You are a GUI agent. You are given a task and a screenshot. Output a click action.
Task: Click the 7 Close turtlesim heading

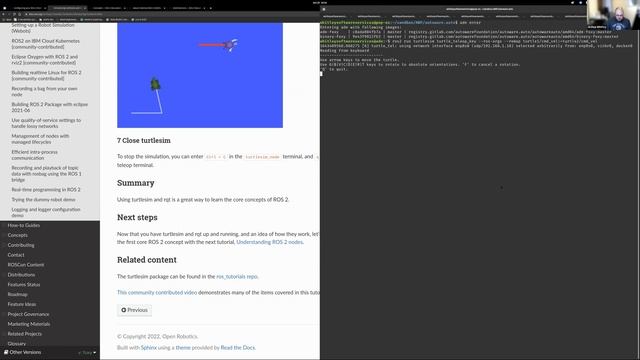[144, 140]
